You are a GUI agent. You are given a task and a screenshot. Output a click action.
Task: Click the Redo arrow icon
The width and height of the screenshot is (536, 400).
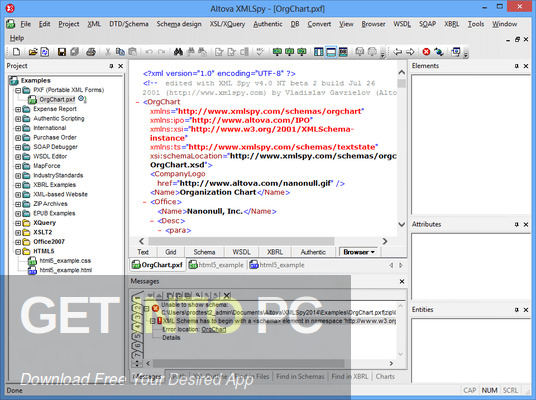[x=161, y=52]
